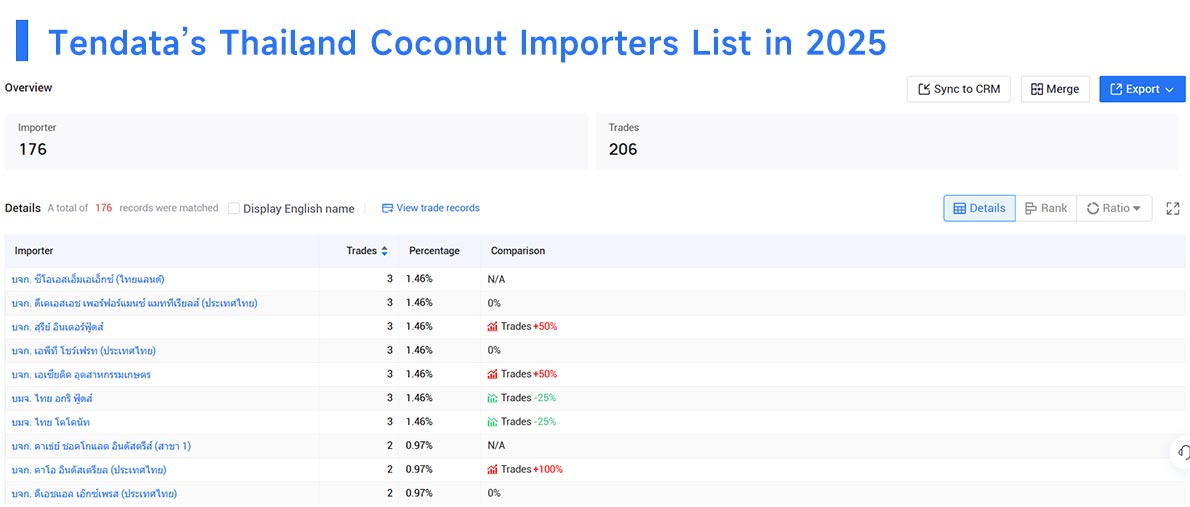Click downtrend icon in ไทย โคโคนัท row
Image resolution: width=1190 pixels, height=507 pixels.
[492, 421]
